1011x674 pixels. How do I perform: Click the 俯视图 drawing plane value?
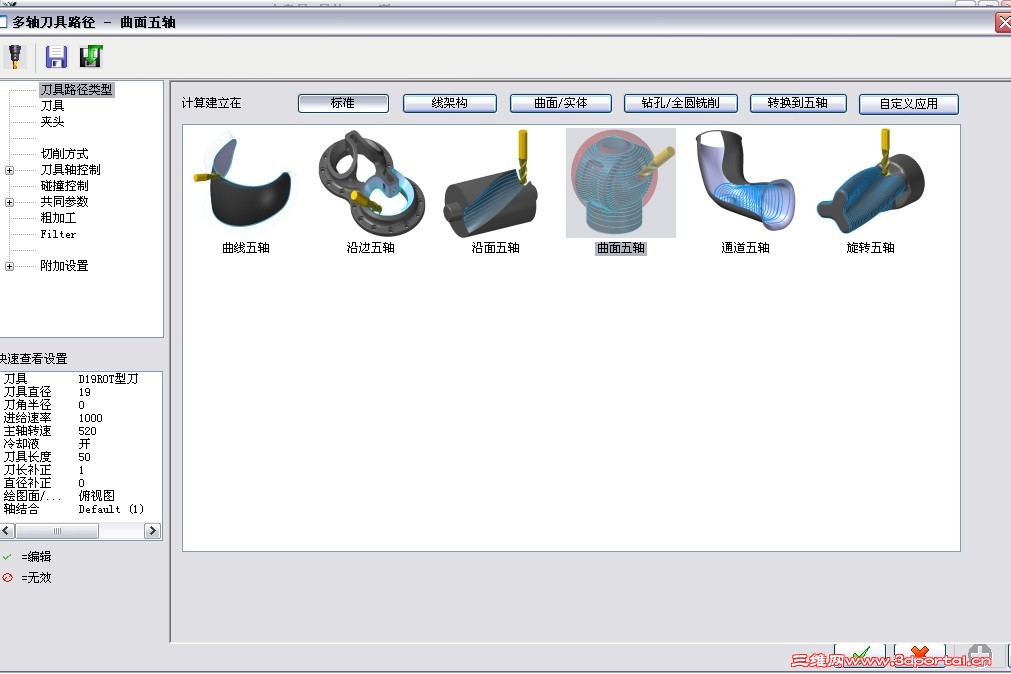pyautogui.click(x=97, y=495)
